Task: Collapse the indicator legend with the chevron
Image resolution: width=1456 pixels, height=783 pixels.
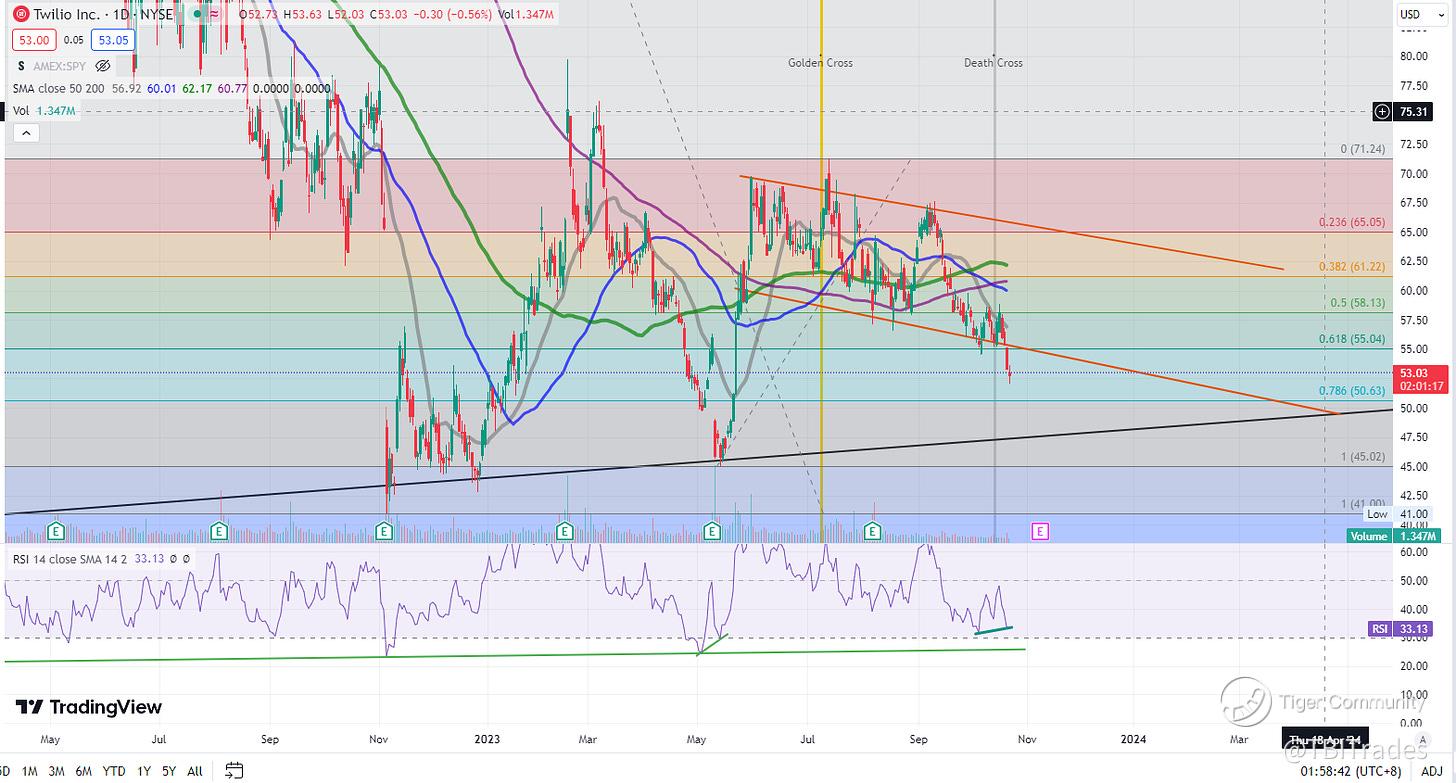Action: coord(25,133)
